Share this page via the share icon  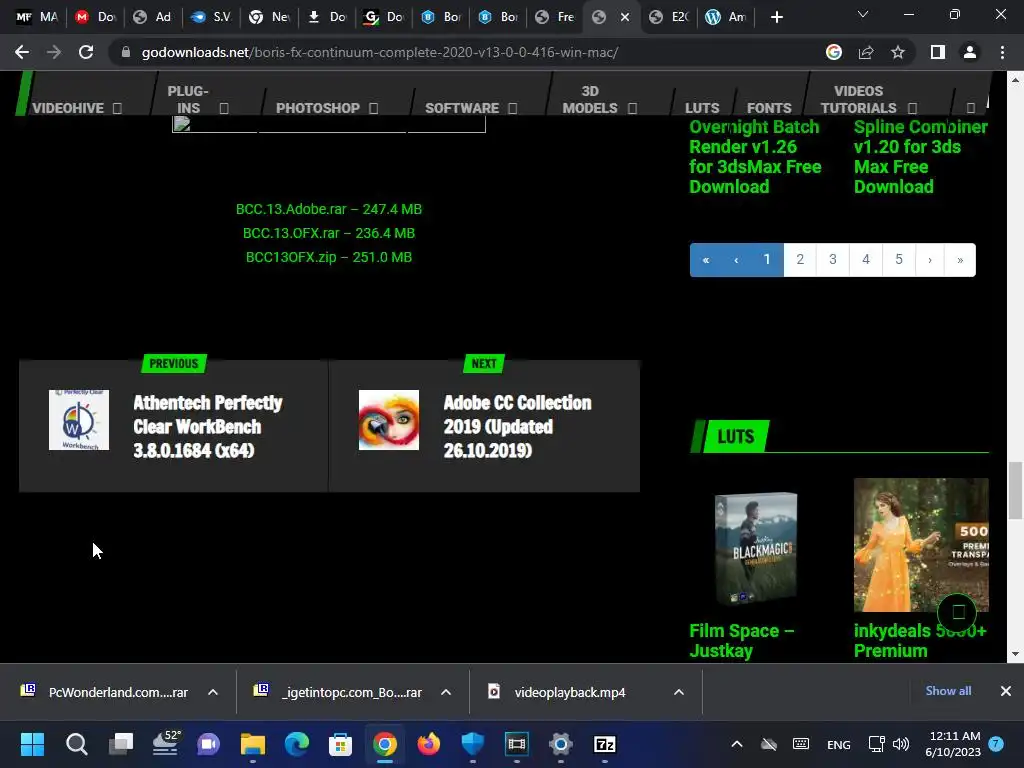(866, 52)
